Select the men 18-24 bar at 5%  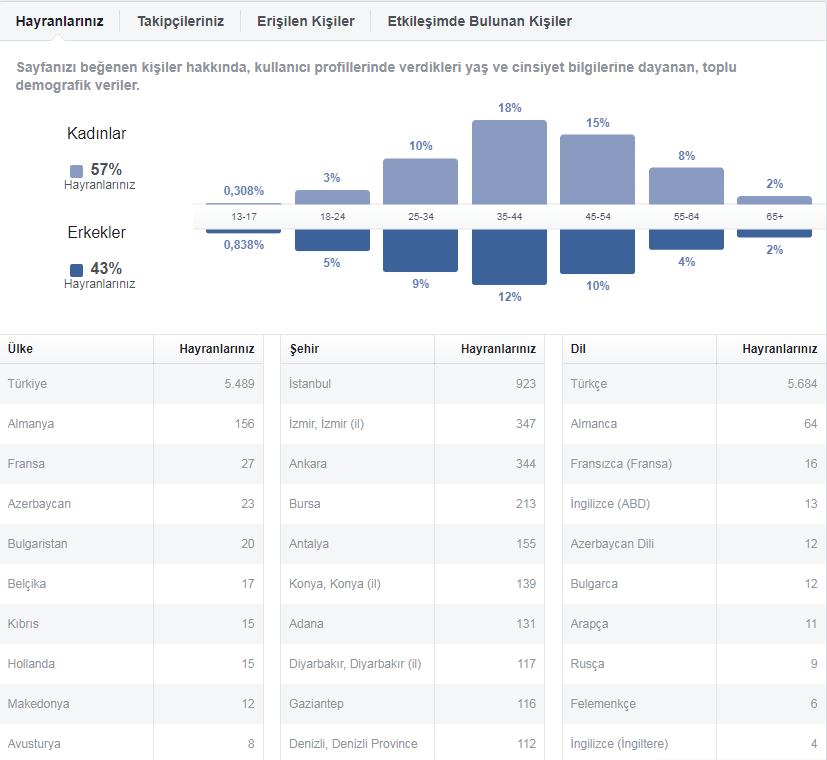332,240
